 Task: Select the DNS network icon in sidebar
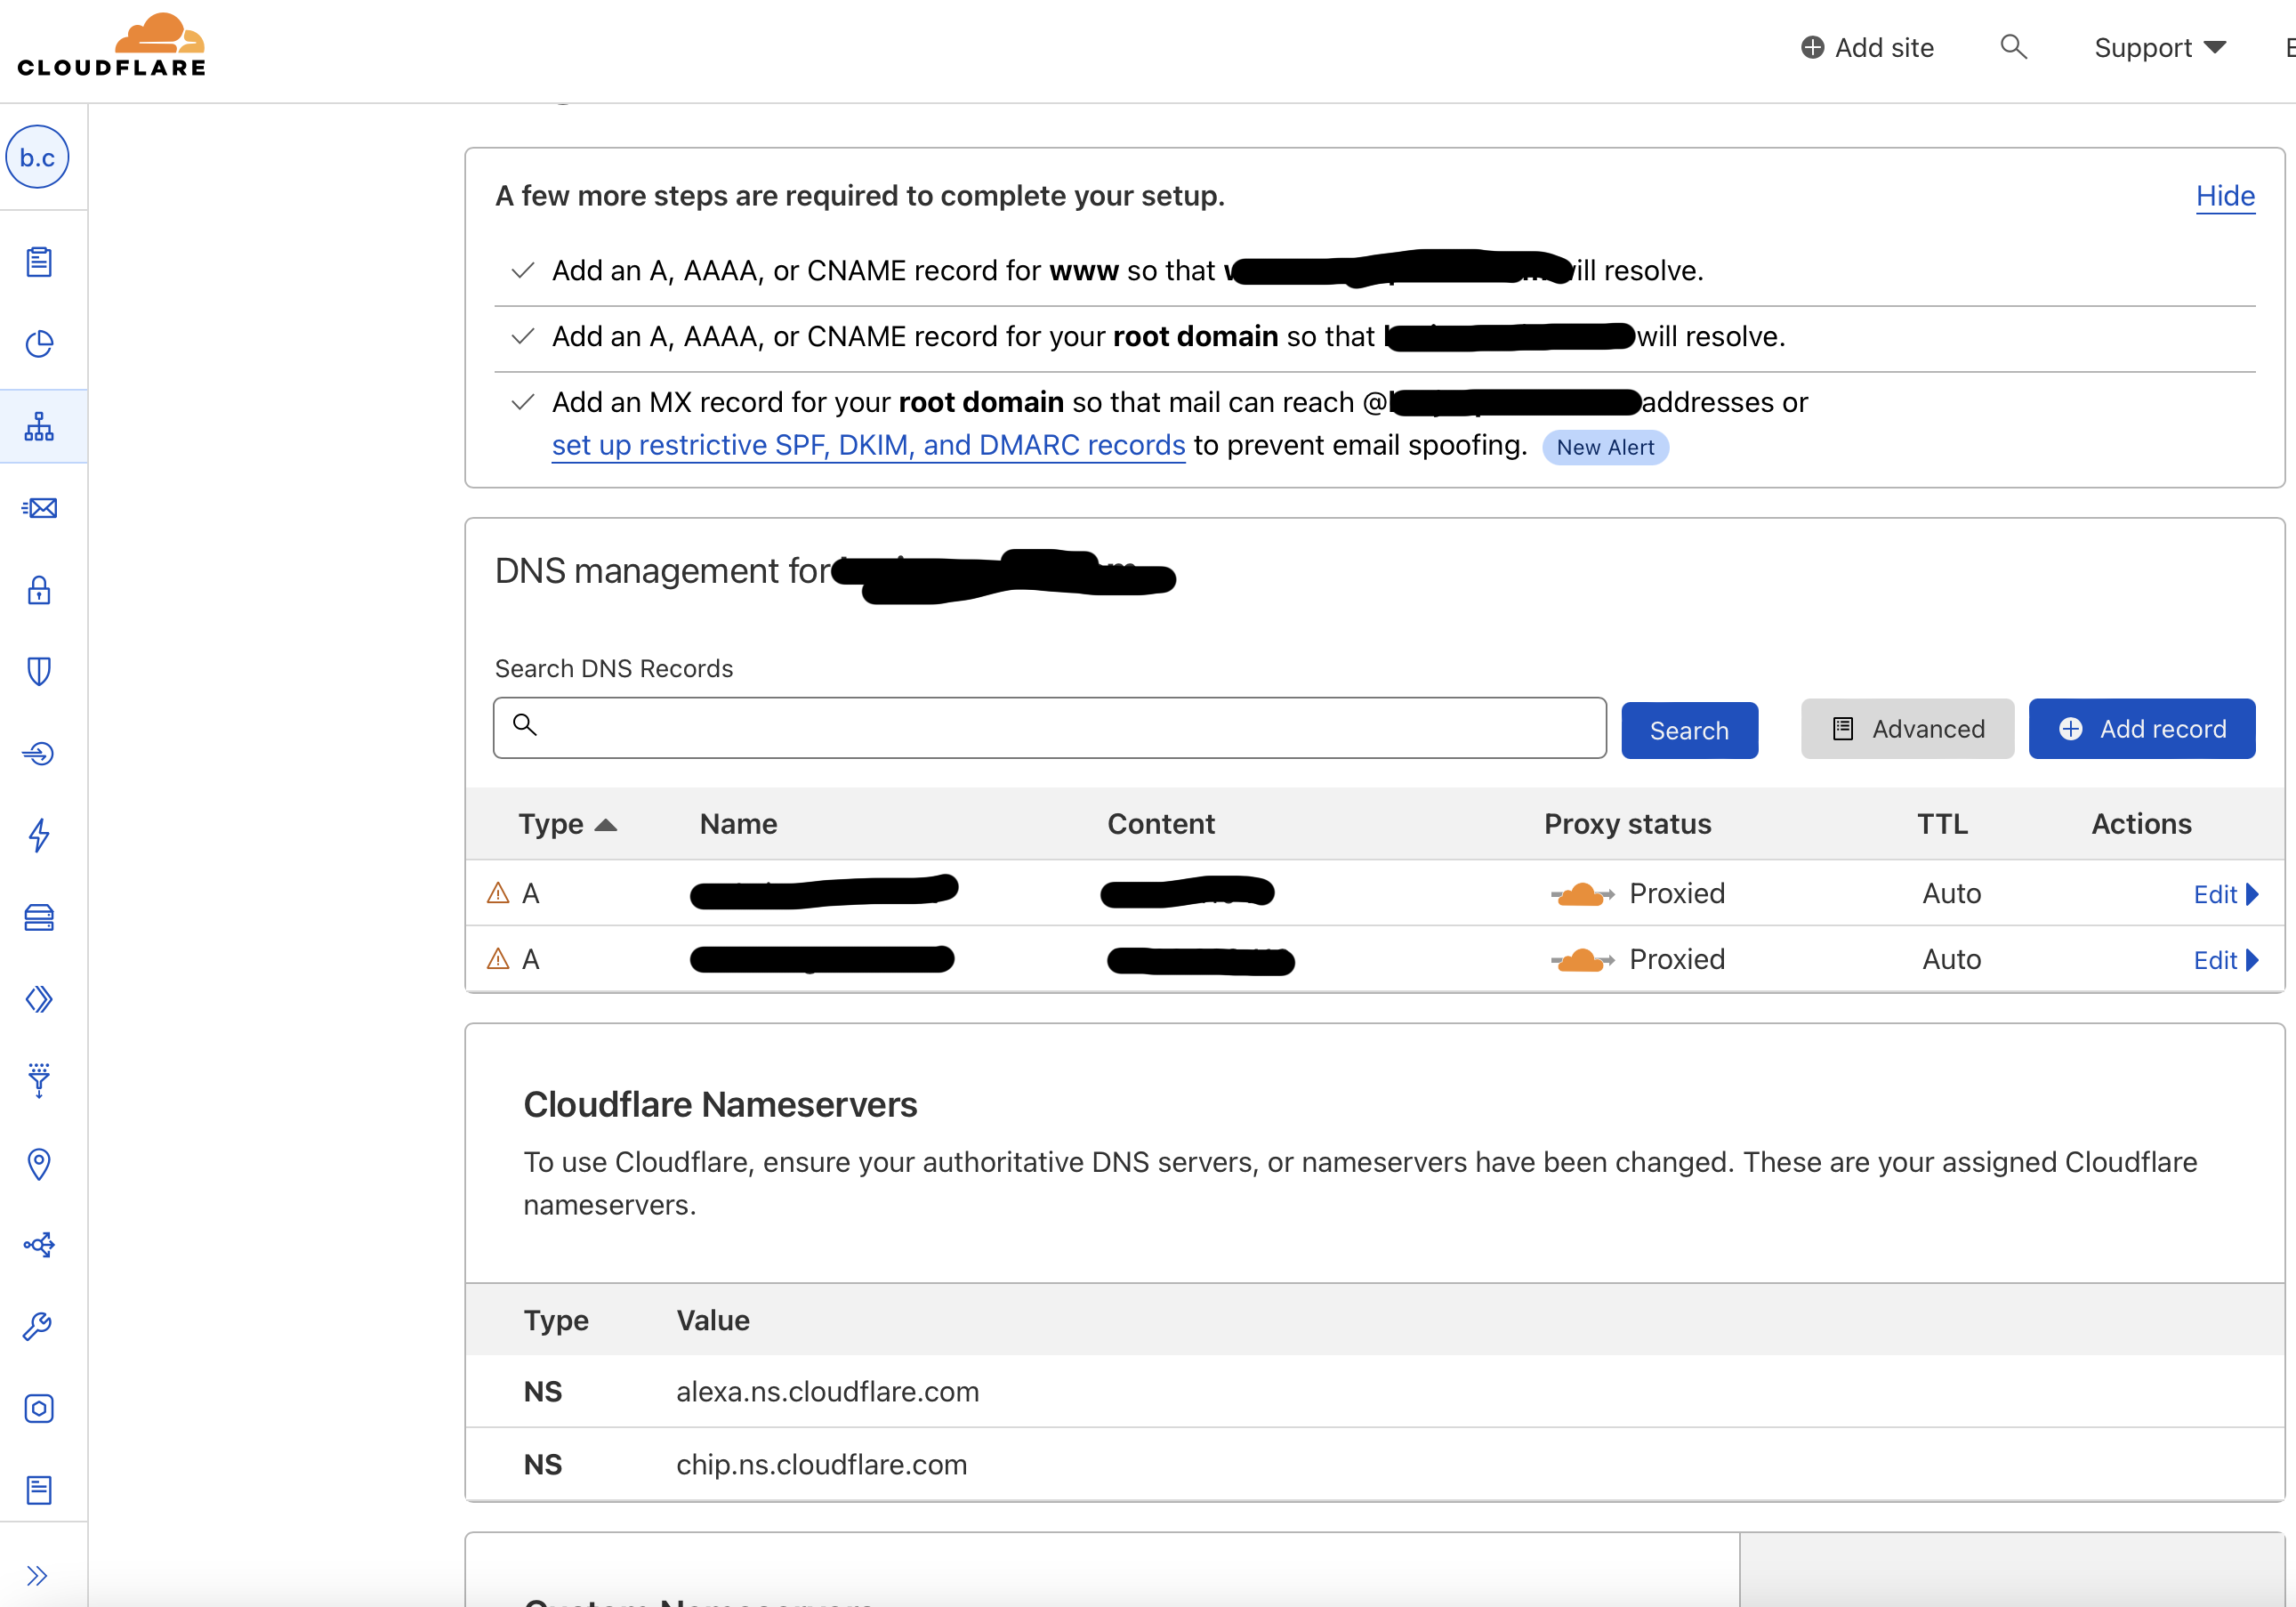coord(39,426)
